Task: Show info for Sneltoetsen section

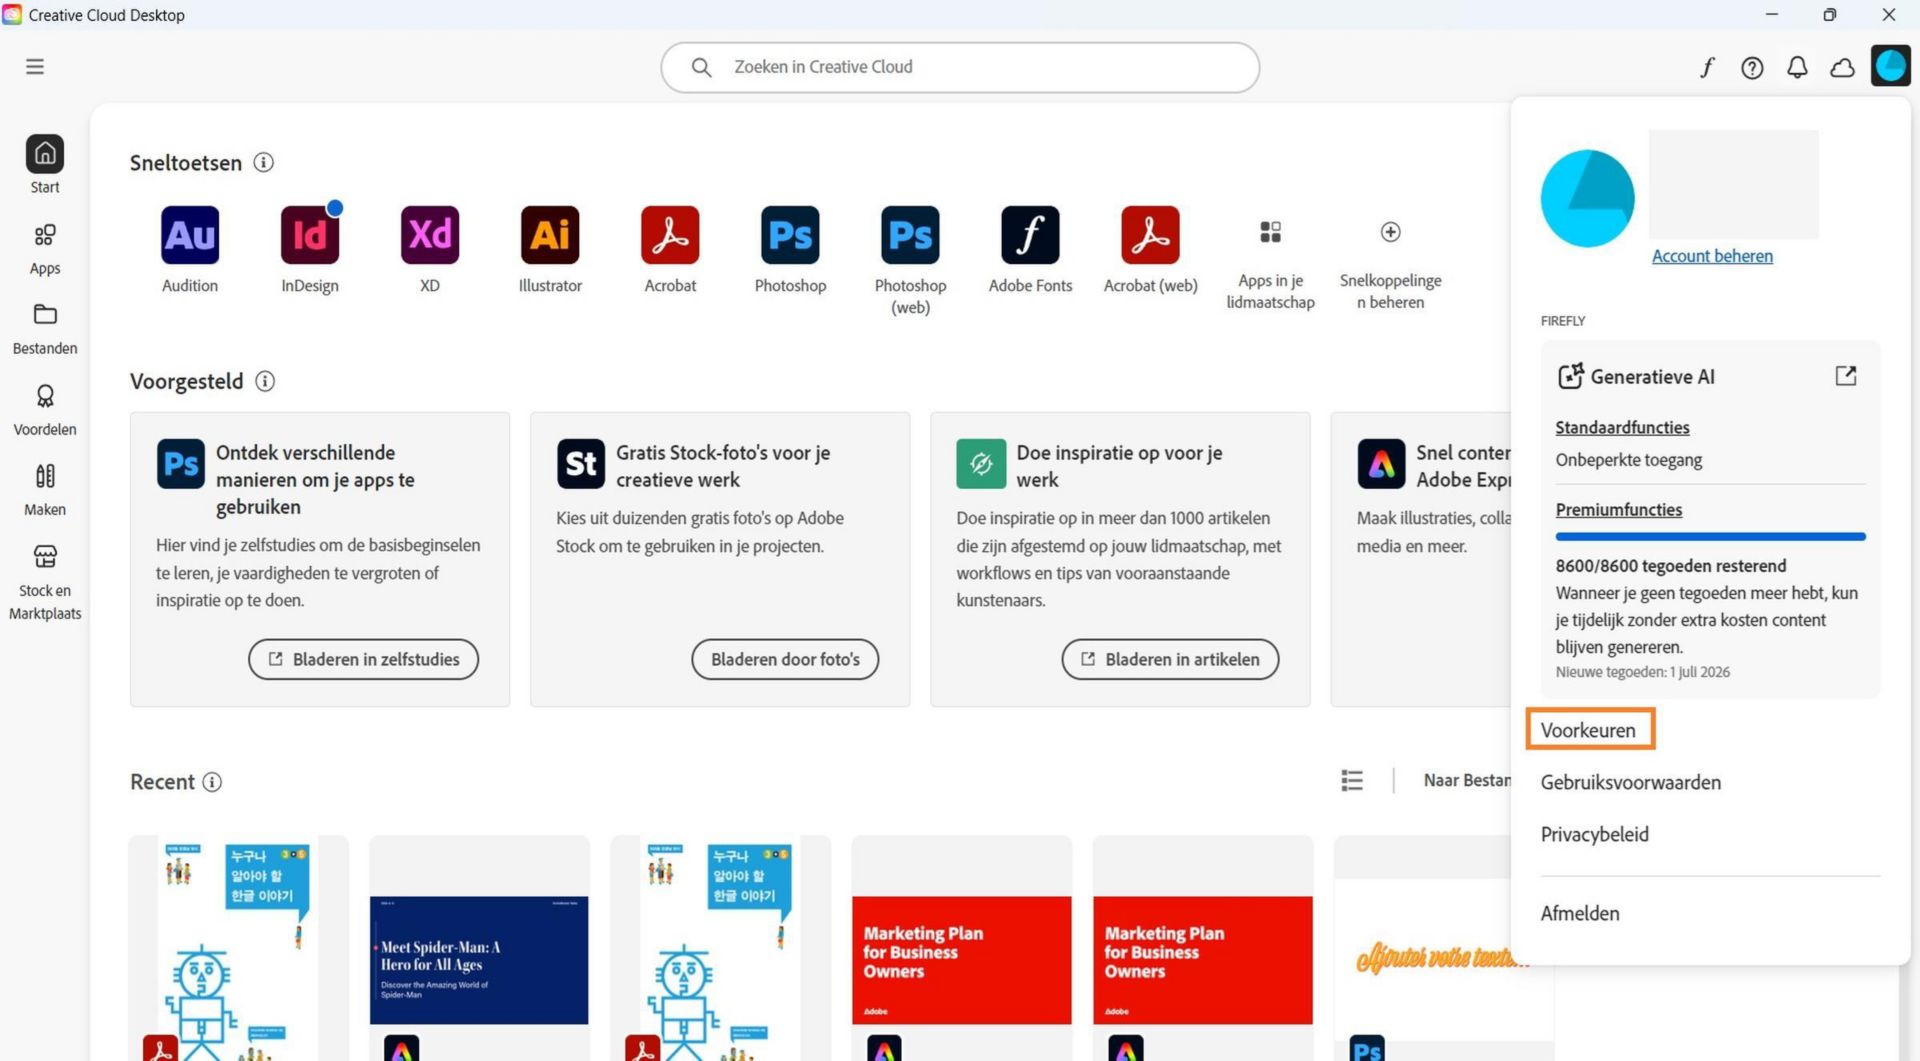Action: coord(263,162)
